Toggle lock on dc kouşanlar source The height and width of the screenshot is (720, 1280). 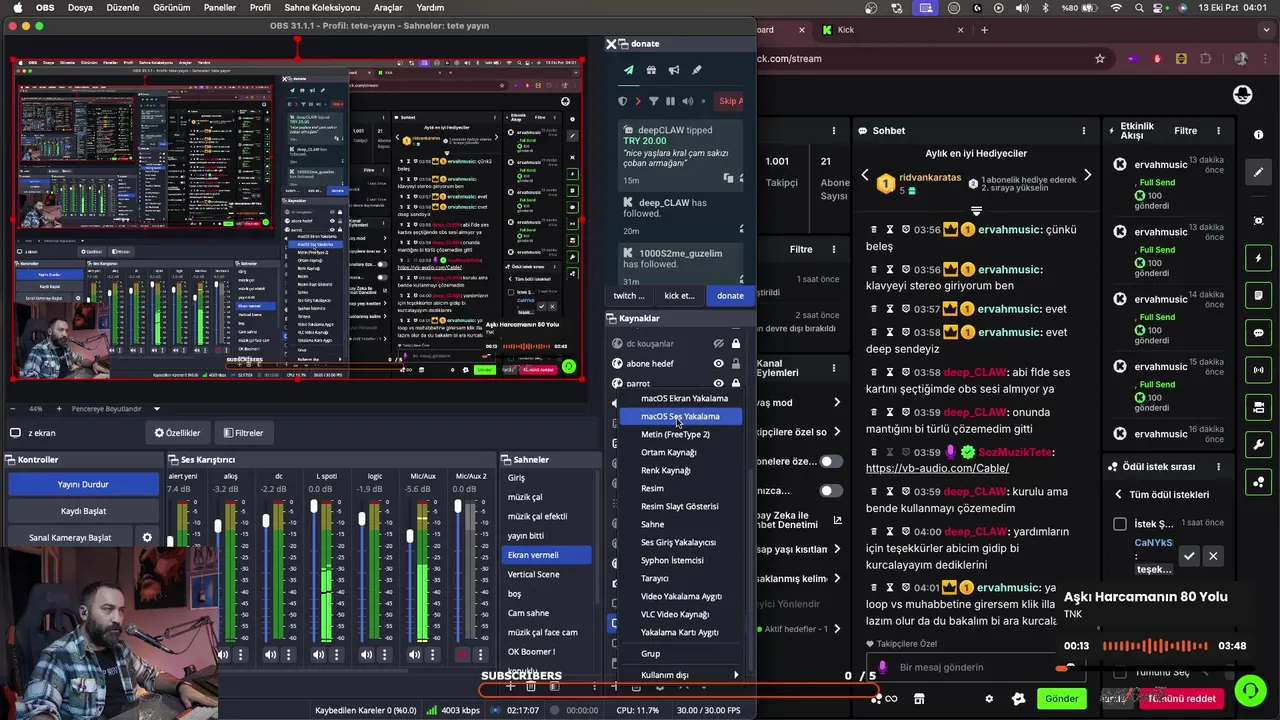coord(736,344)
